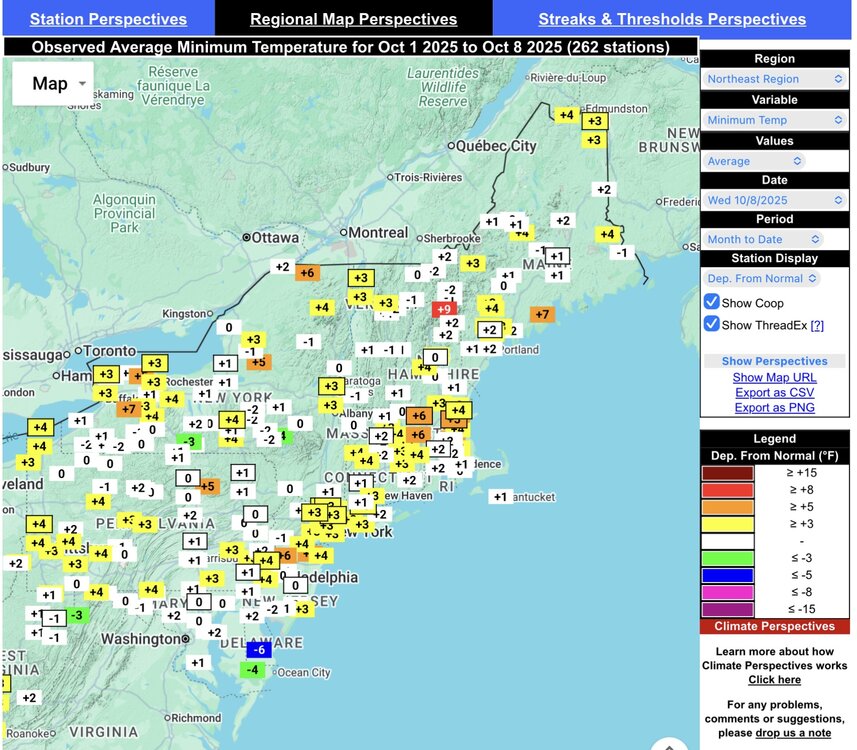The image size is (857, 750).
Task: Click the dark red ≥ +15 legend swatch
Action: pos(728,473)
